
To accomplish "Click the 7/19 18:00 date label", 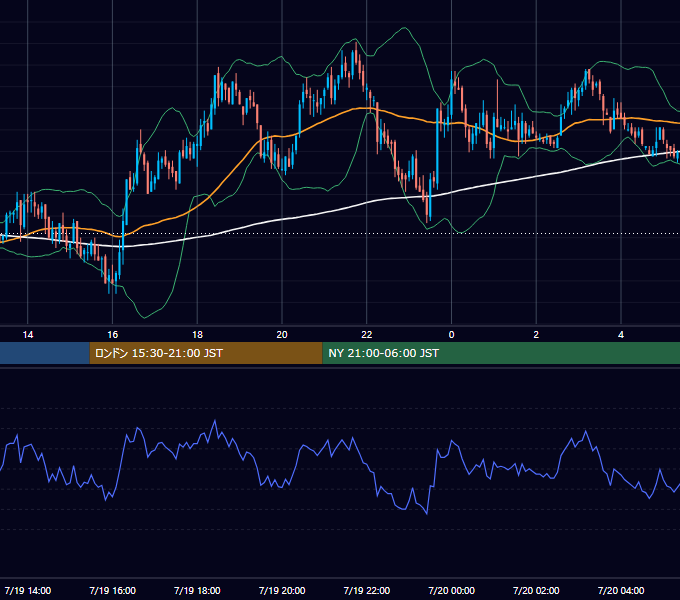I will [x=197, y=590].
